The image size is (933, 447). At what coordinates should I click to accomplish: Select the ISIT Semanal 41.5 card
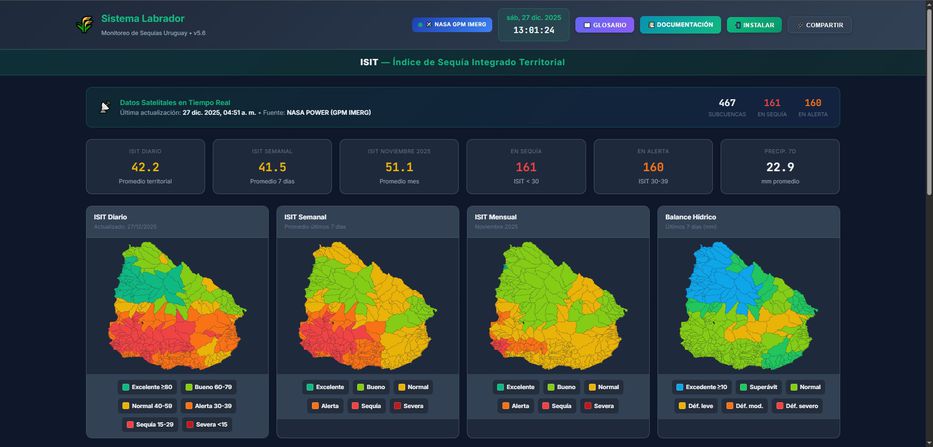[x=272, y=166]
